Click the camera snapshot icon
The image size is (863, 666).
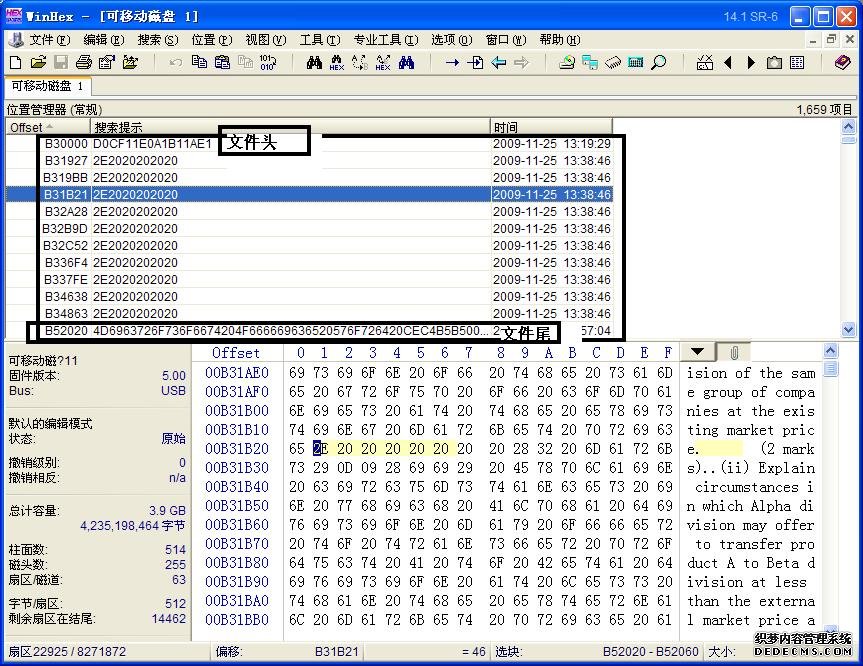[x=774, y=62]
